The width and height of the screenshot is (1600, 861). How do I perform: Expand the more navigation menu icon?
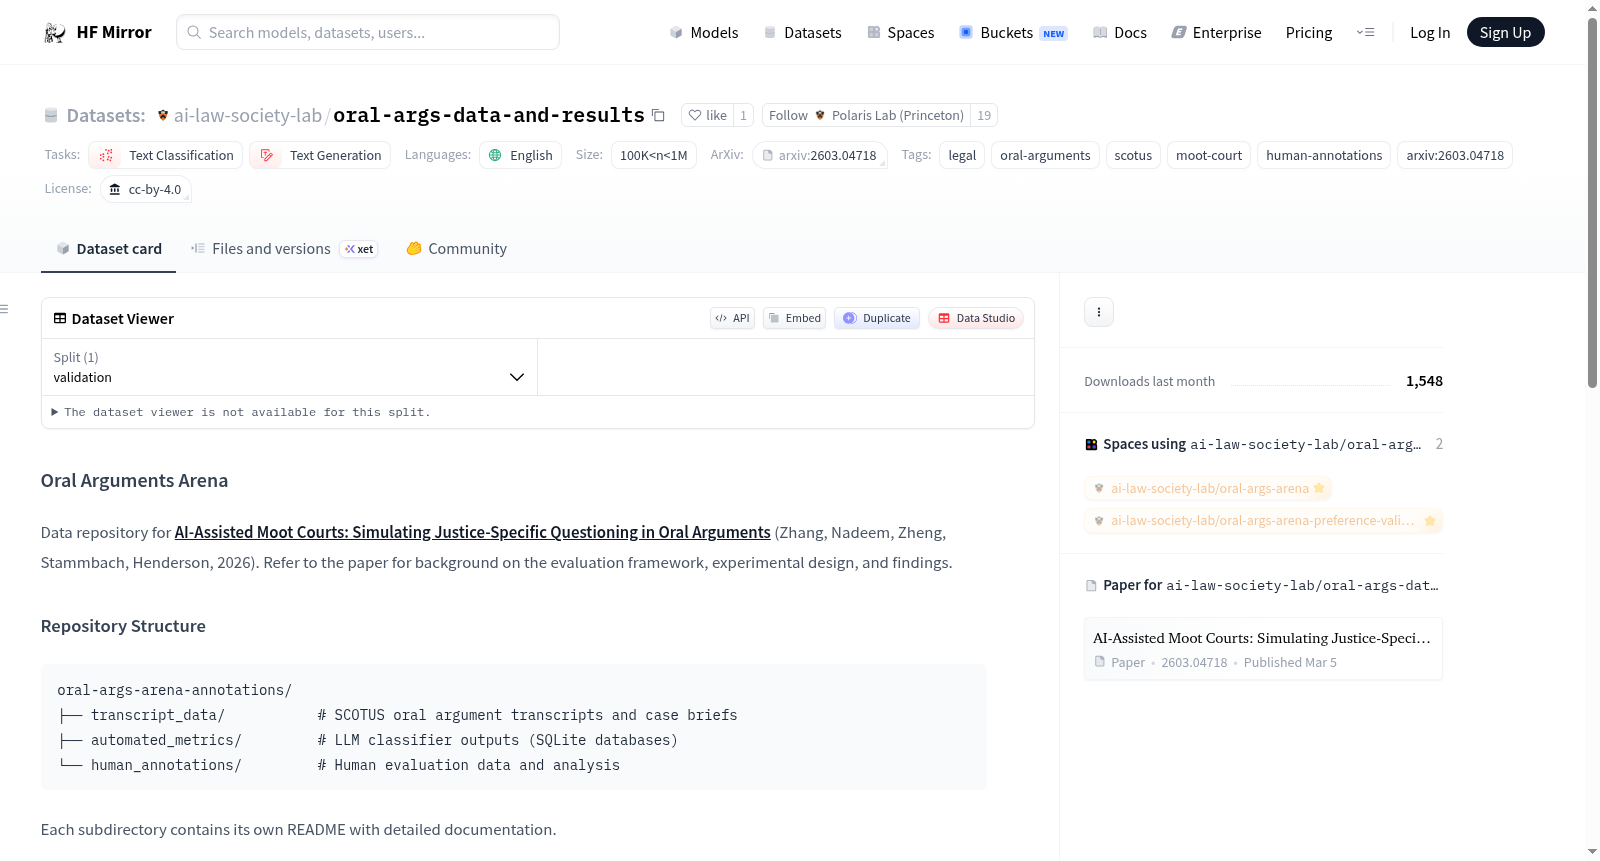1365,33
